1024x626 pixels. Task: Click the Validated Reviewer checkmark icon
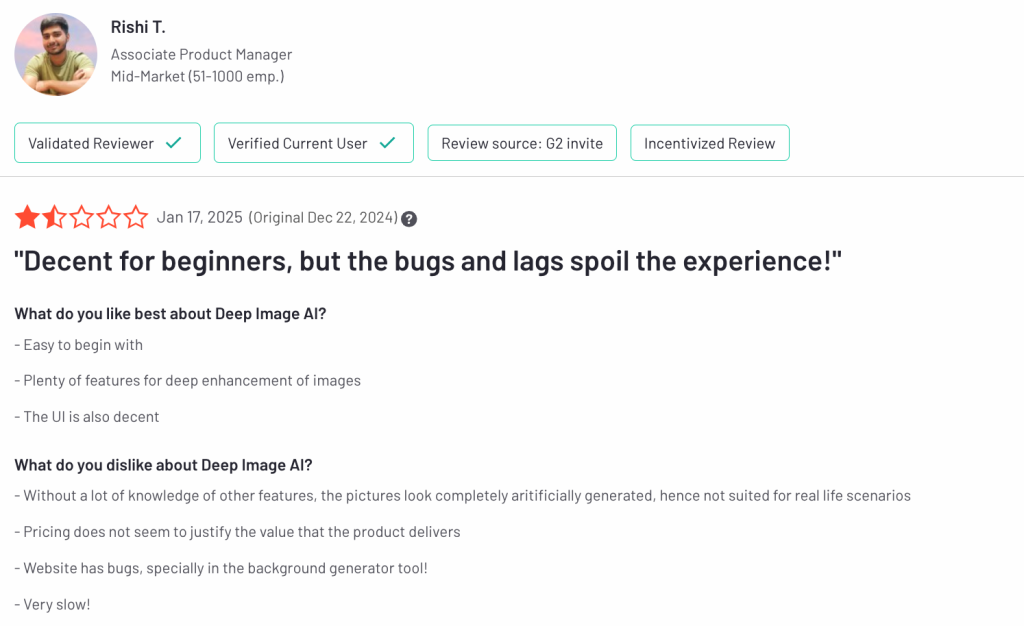pos(174,143)
